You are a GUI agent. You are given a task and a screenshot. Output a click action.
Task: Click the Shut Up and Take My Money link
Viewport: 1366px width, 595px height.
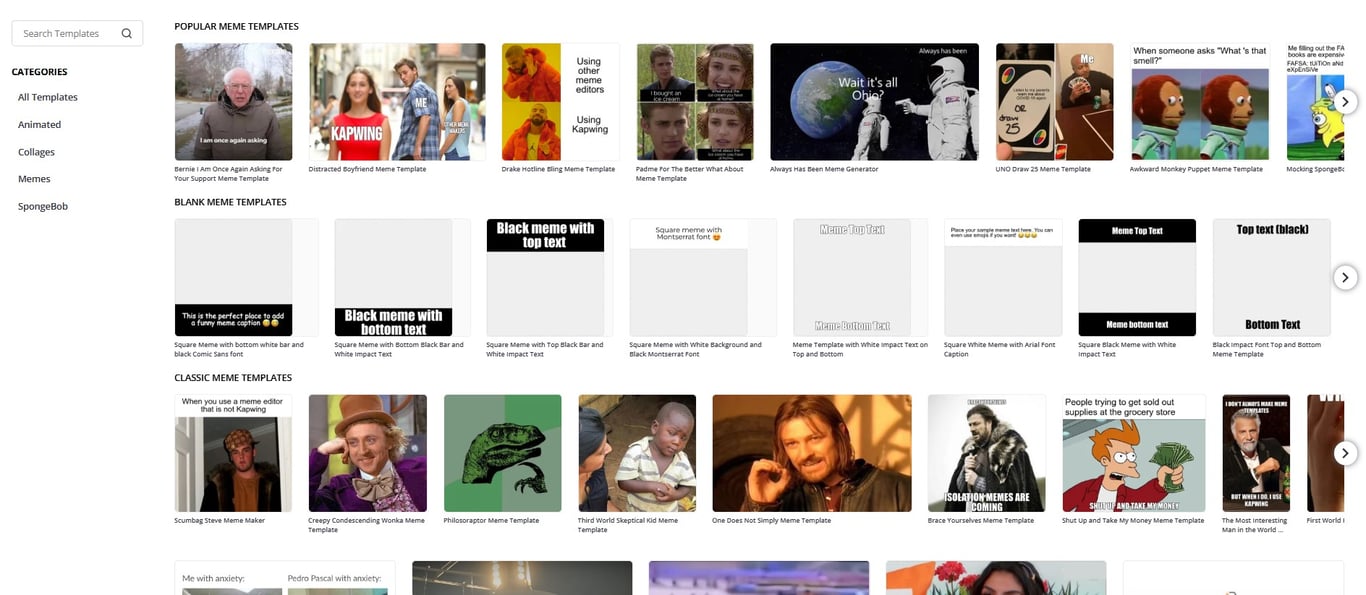1133,521
